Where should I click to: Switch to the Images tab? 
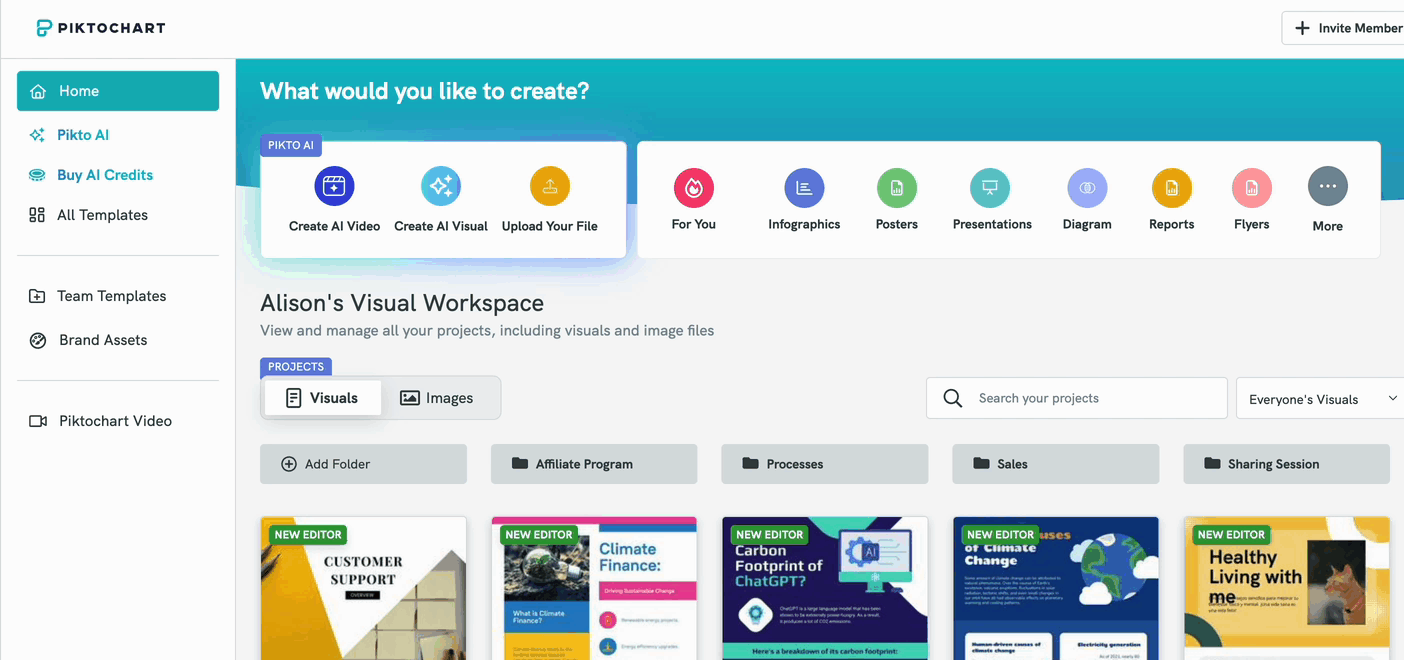point(438,398)
